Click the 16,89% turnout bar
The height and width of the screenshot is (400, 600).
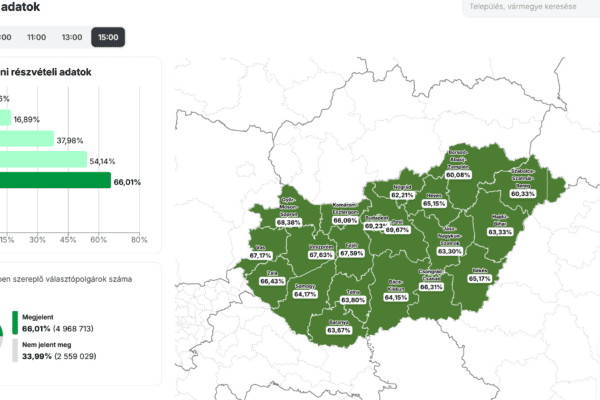[x=5, y=119]
